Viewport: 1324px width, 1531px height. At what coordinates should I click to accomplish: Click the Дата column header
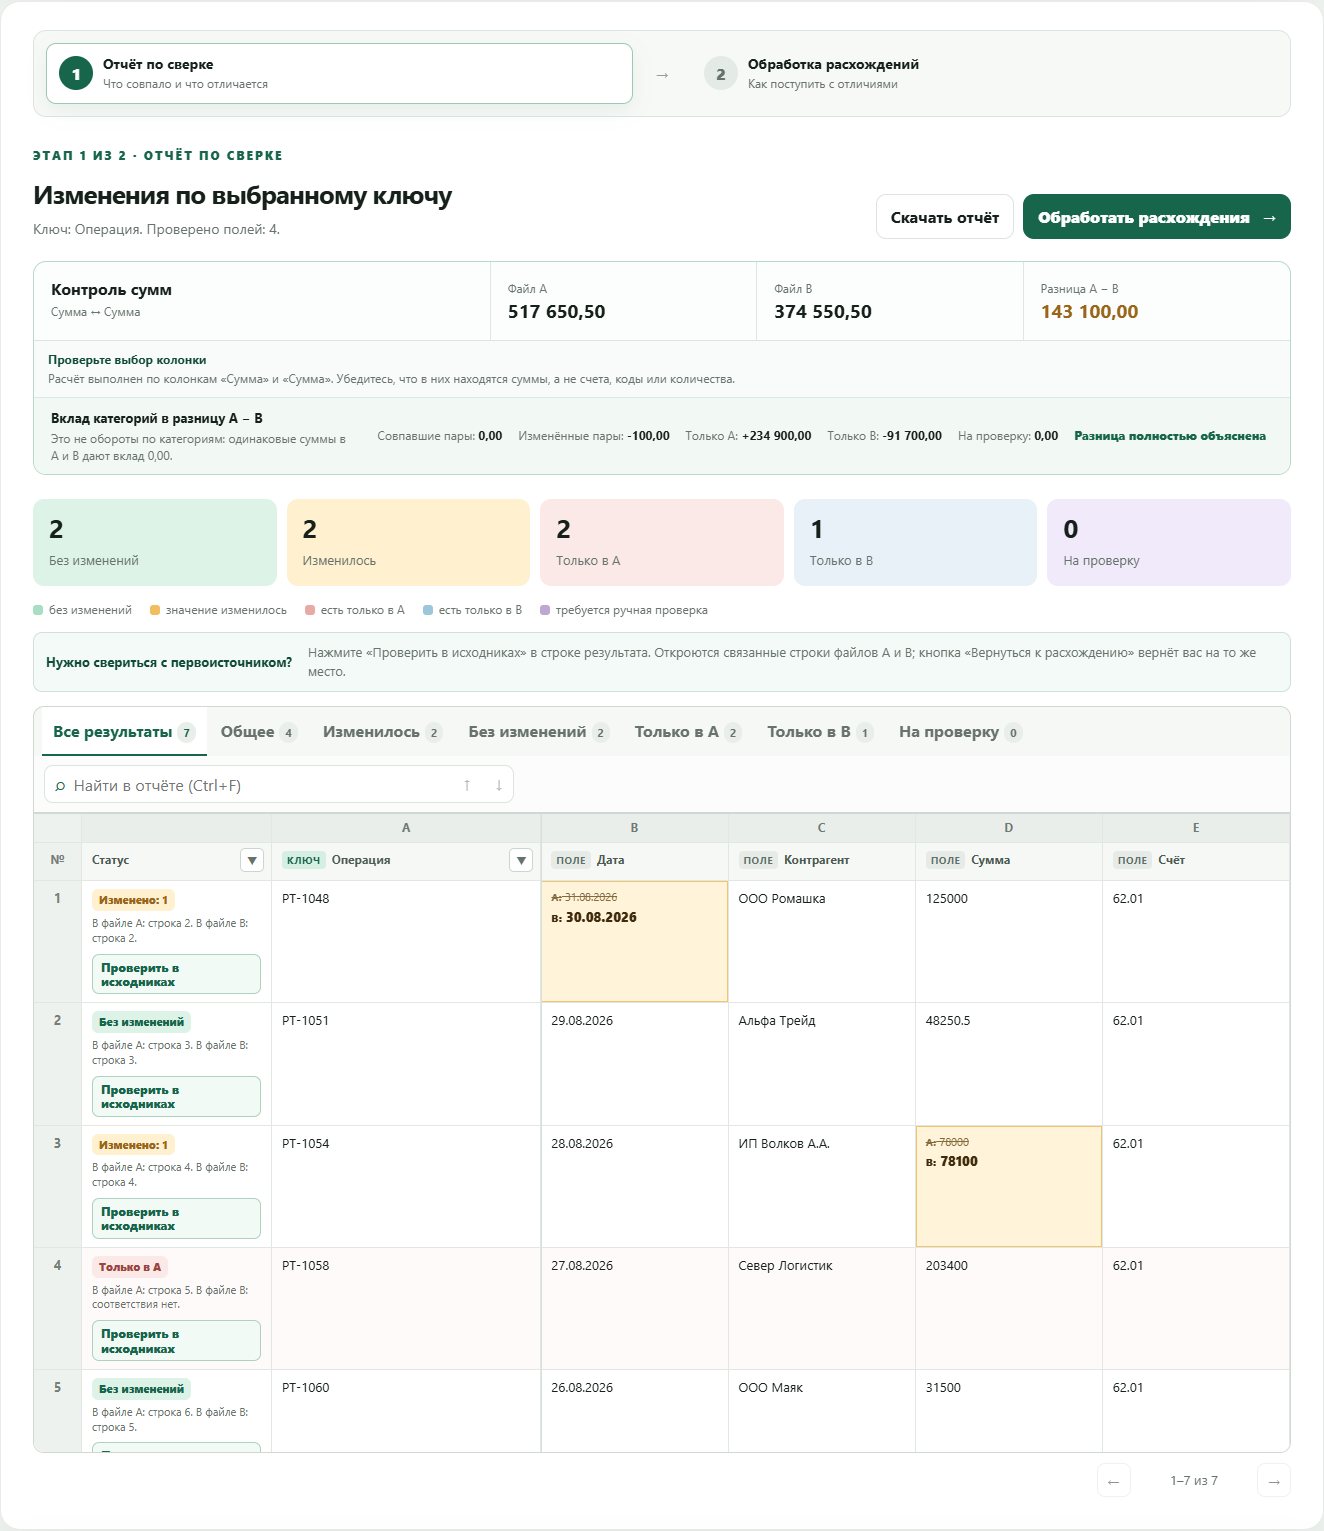point(634,860)
